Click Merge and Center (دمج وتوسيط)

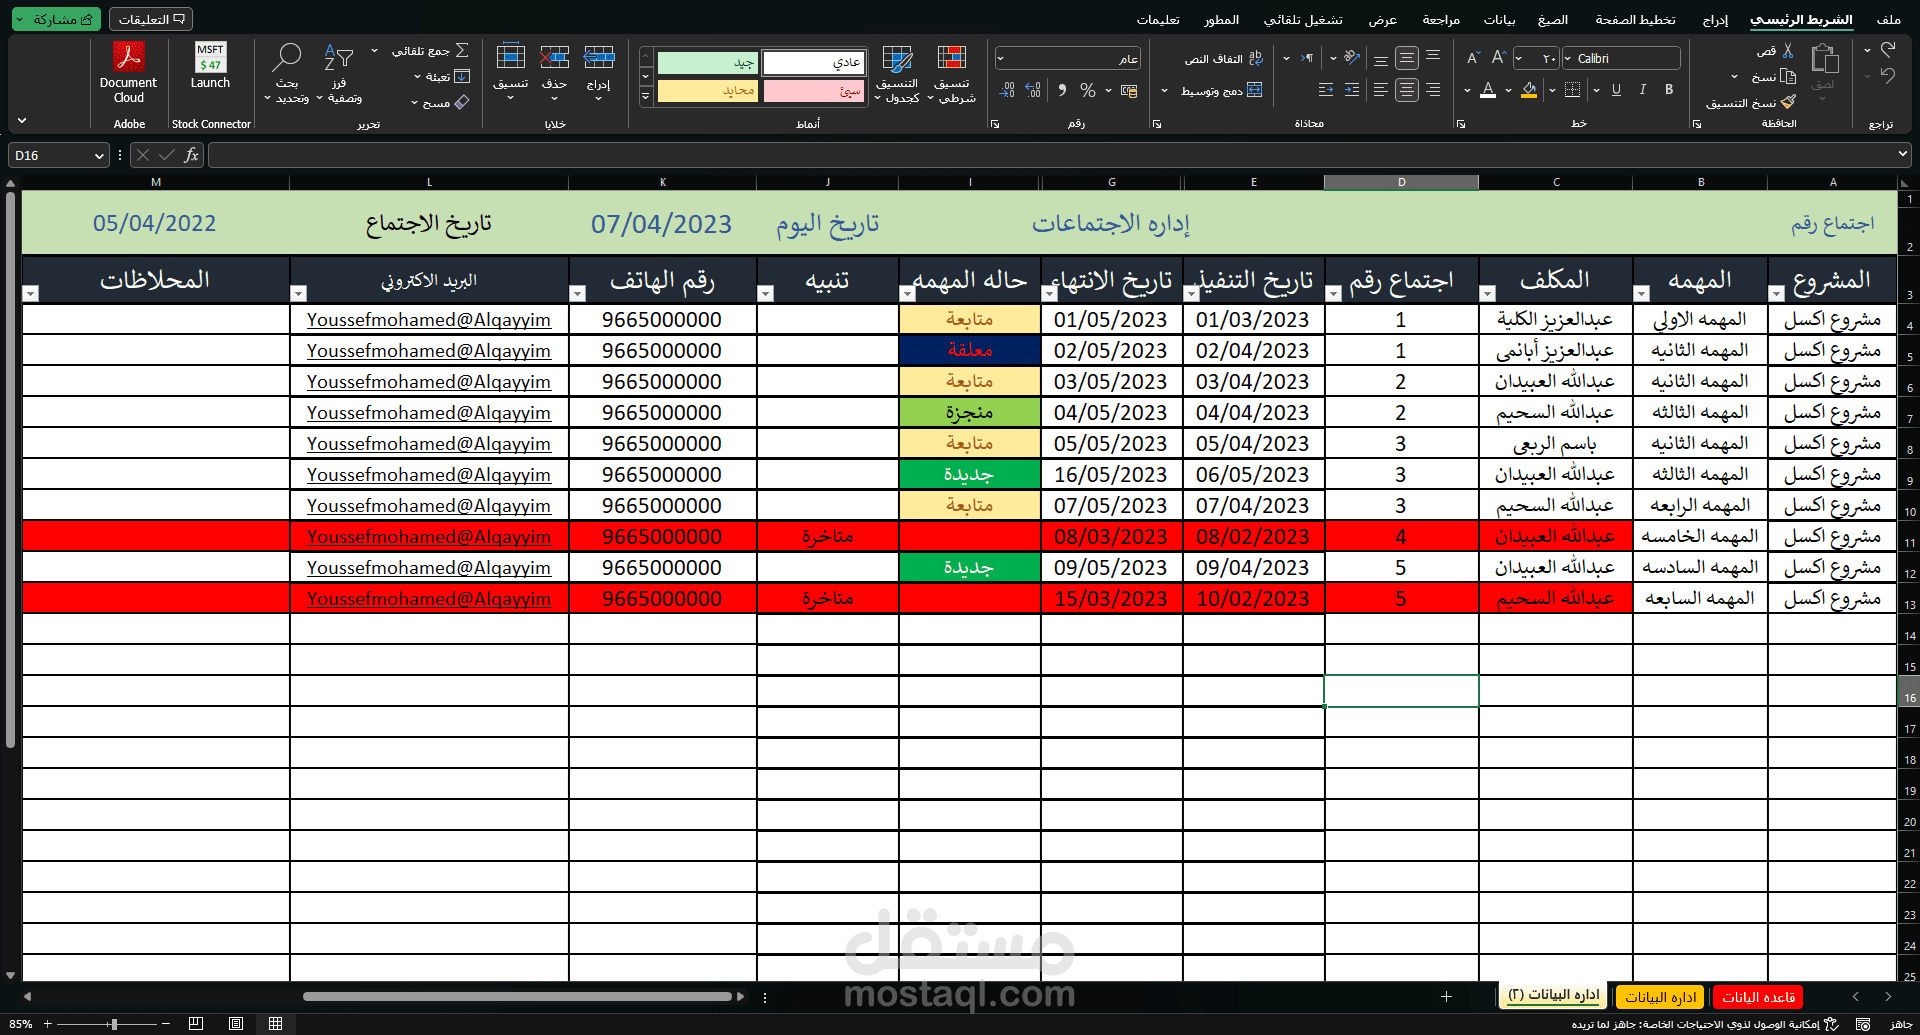(1221, 90)
